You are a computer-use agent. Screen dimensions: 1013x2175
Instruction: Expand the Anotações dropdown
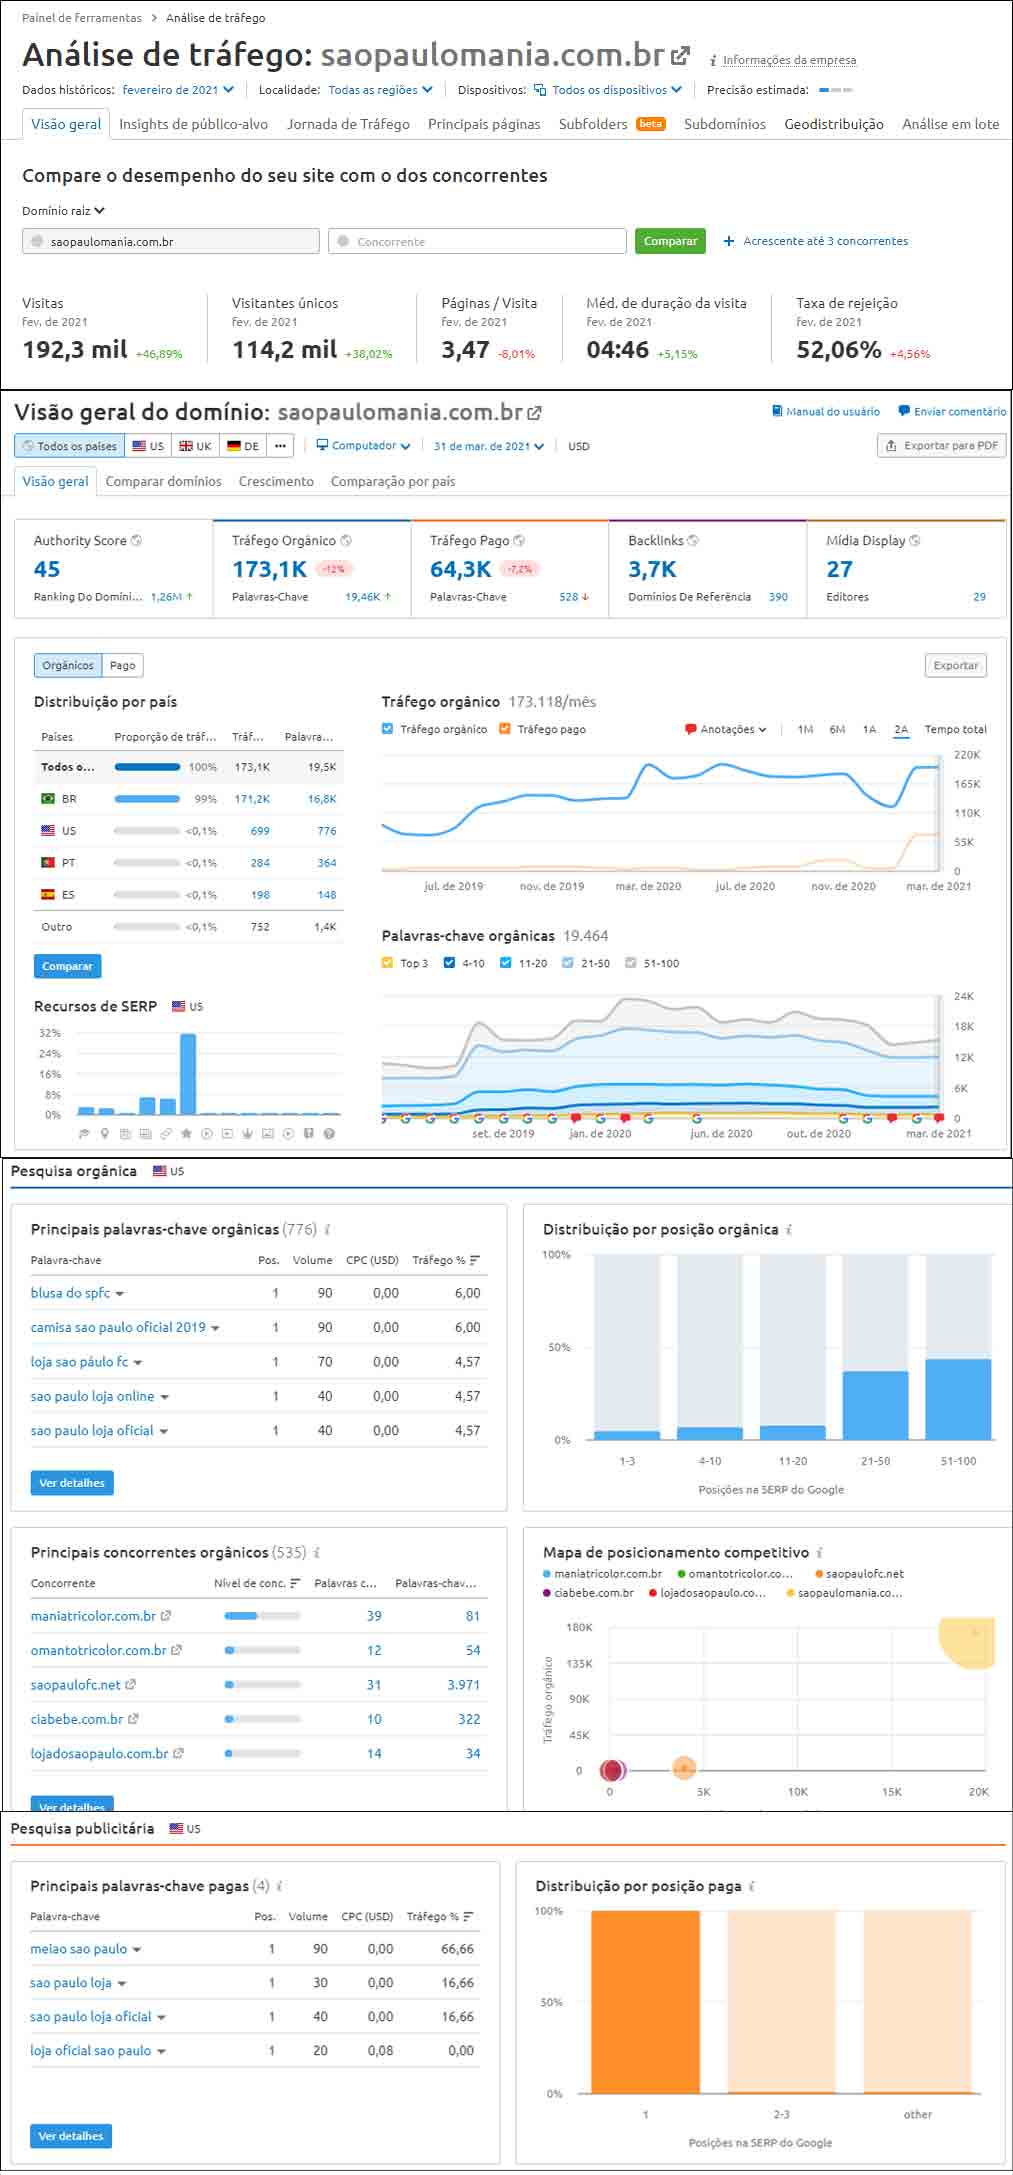point(726,729)
